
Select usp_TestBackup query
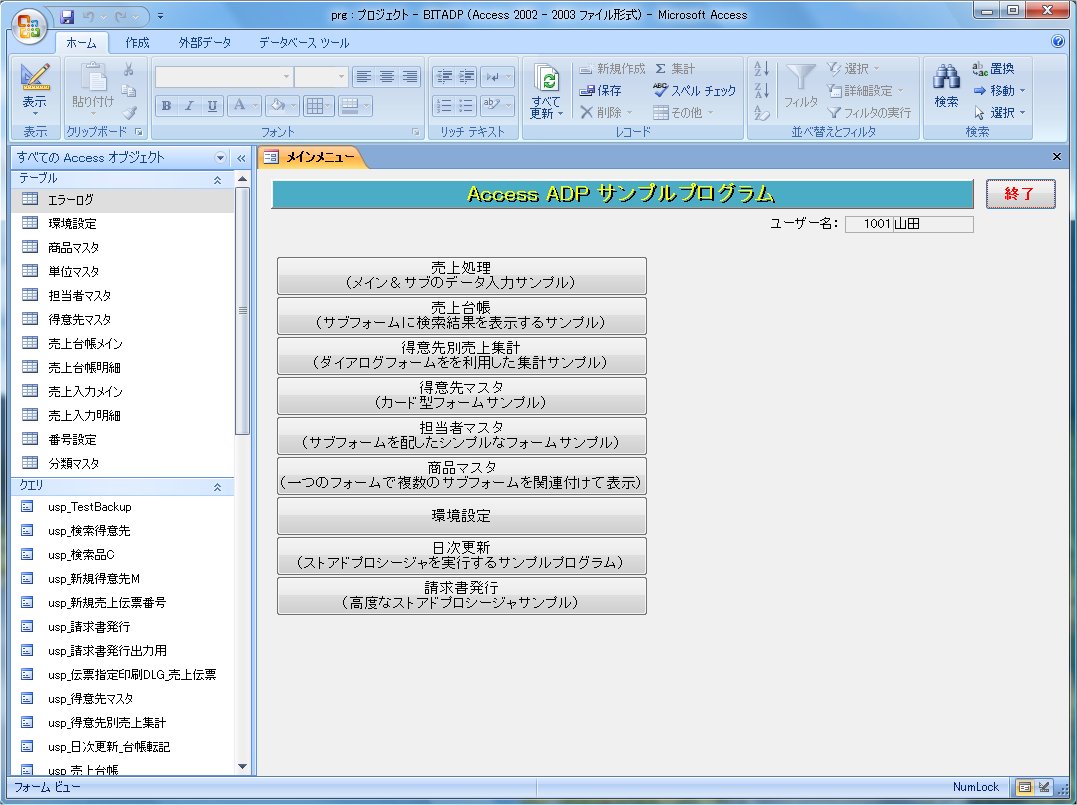pos(122,507)
